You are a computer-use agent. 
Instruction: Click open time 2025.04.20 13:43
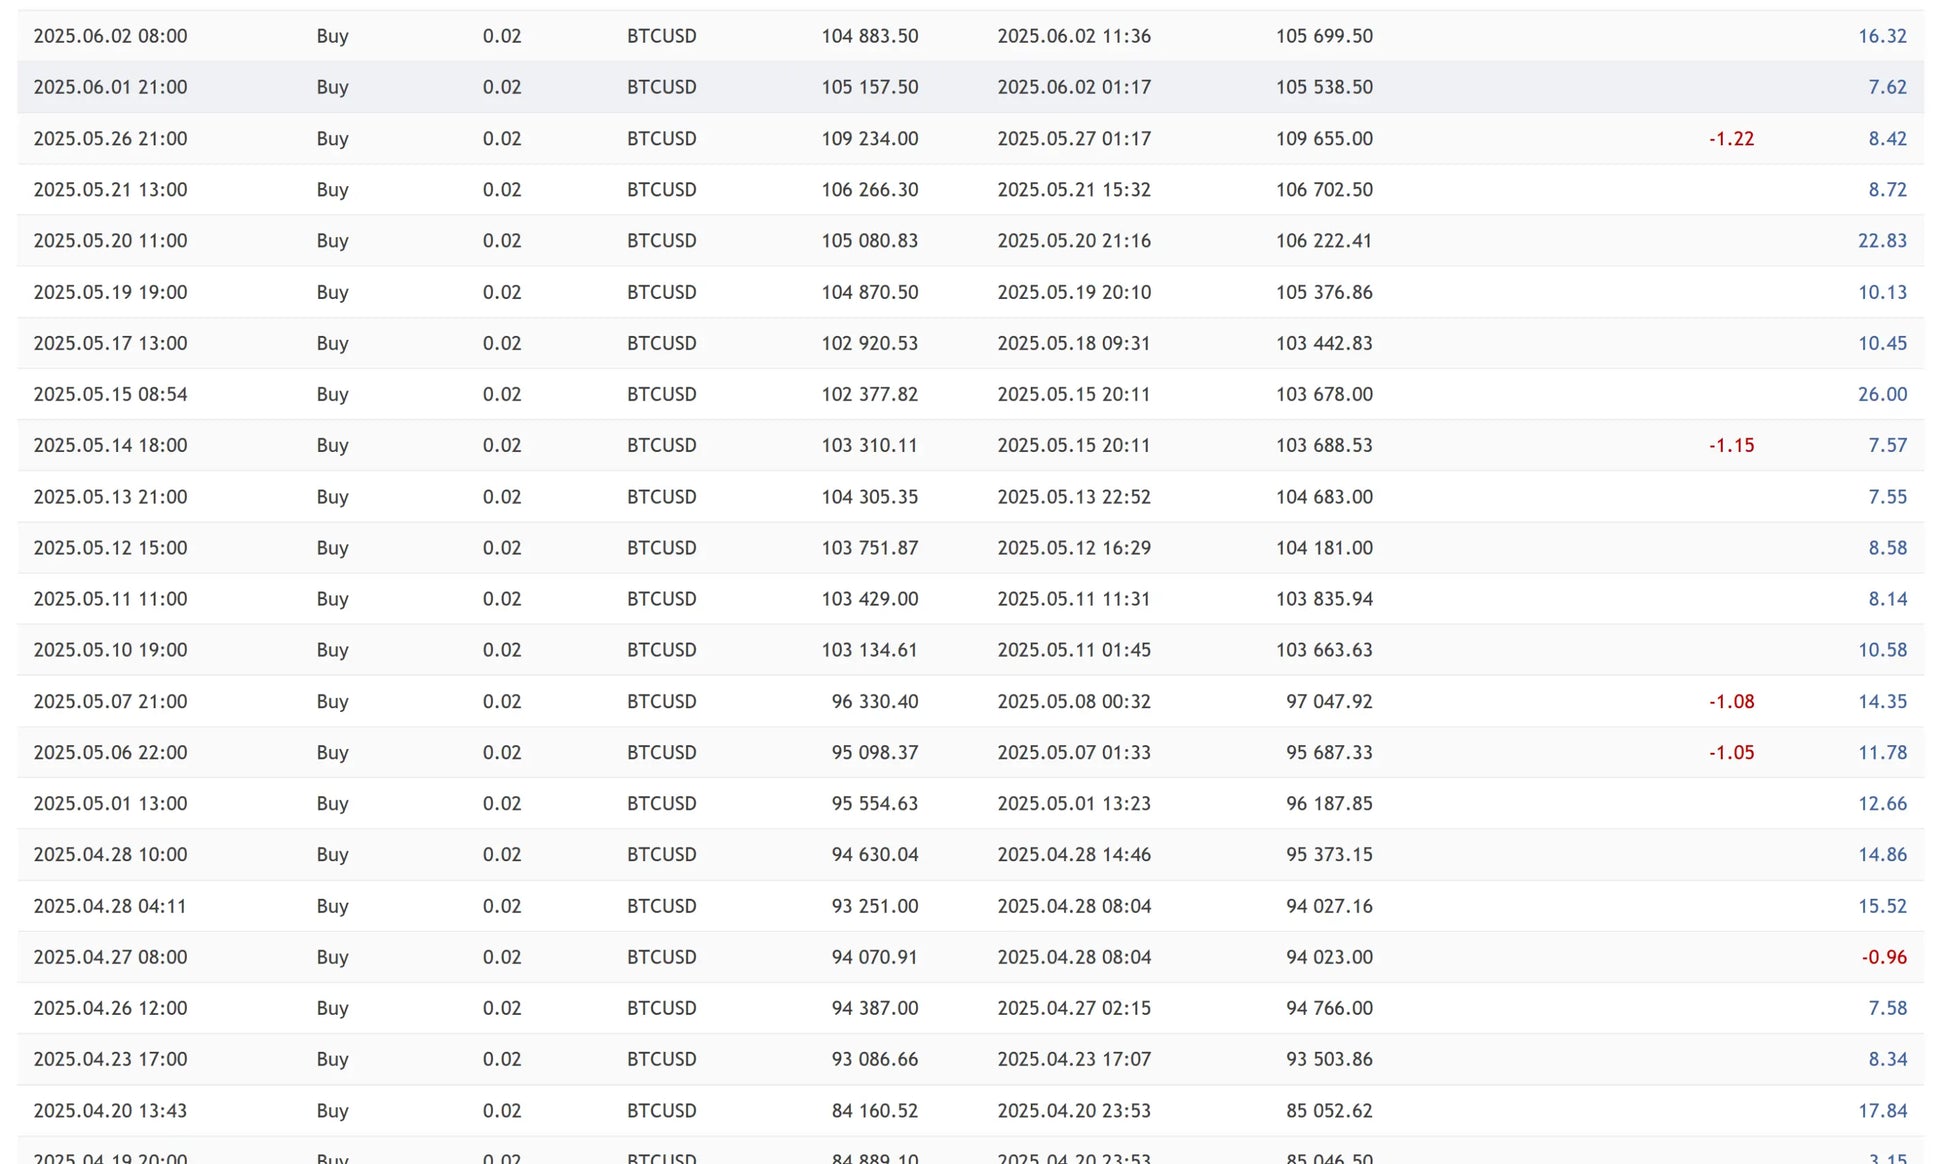pyautogui.click(x=110, y=1111)
